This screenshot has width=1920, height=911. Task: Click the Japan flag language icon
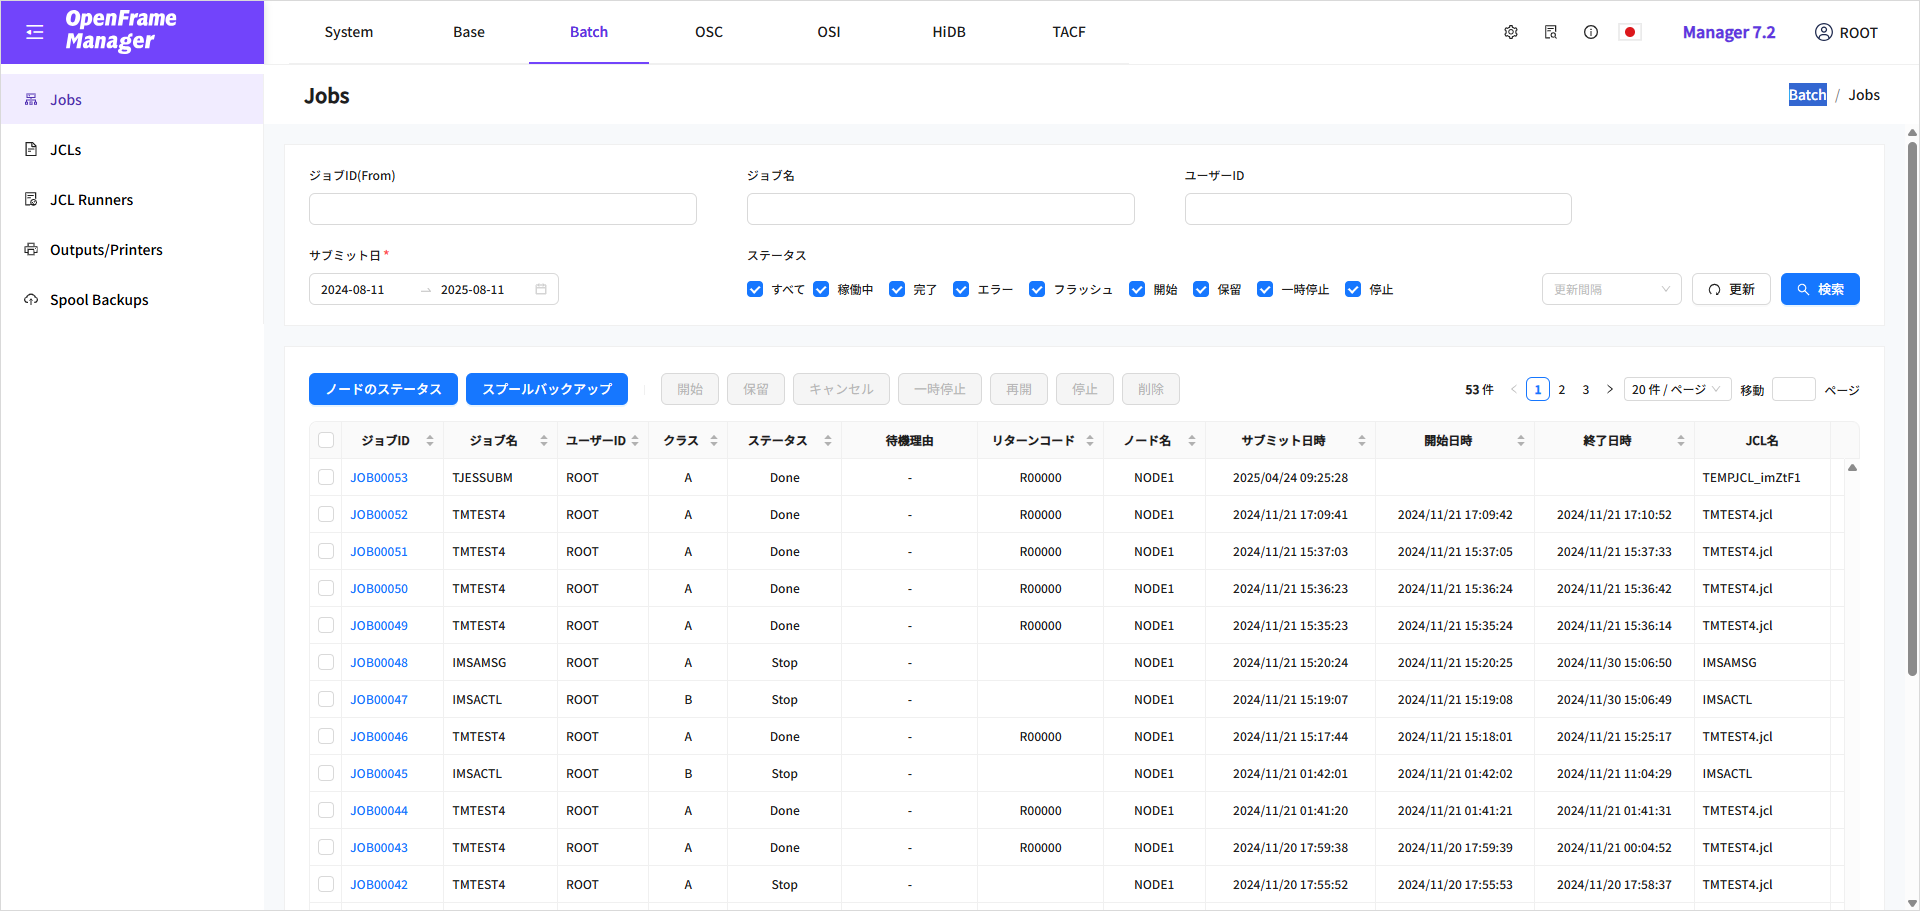click(1630, 32)
